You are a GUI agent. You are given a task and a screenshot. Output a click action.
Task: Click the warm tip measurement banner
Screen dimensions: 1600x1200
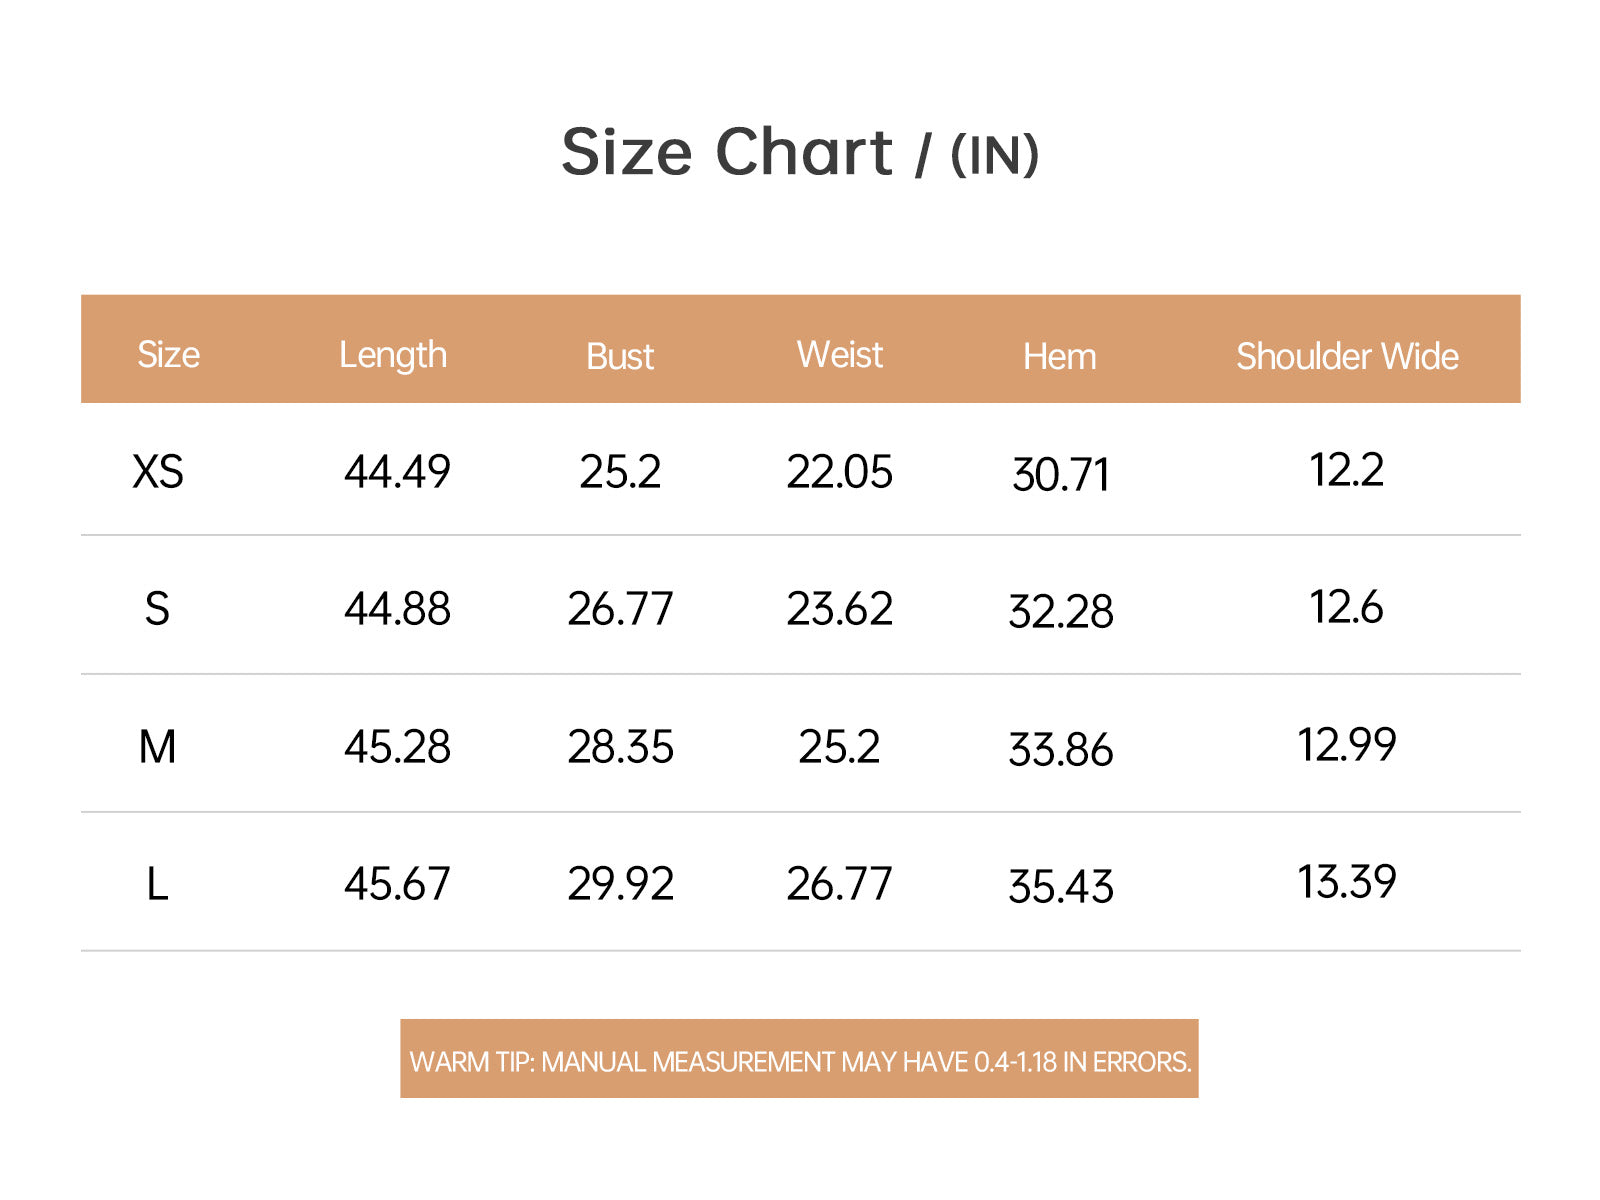pyautogui.click(x=799, y=1059)
